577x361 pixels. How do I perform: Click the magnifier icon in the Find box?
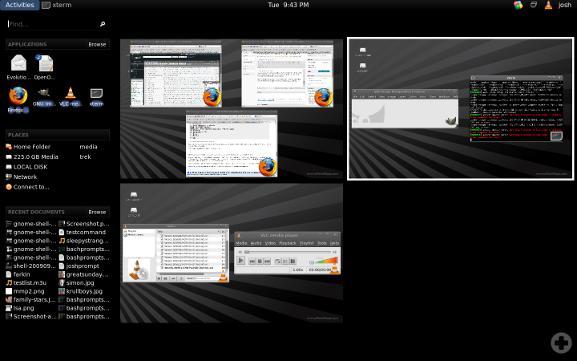(x=102, y=24)
